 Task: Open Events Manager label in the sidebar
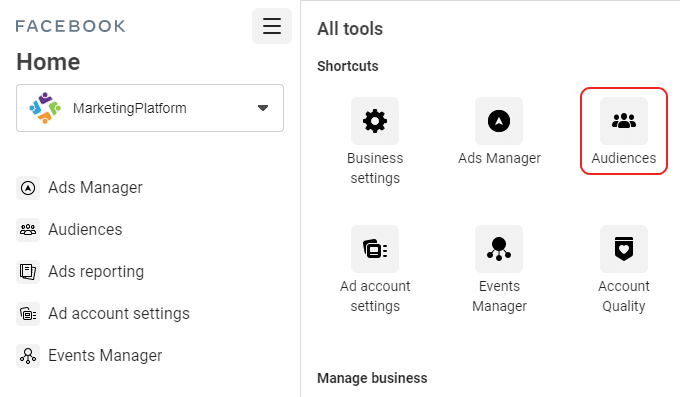tap(105, 355)
